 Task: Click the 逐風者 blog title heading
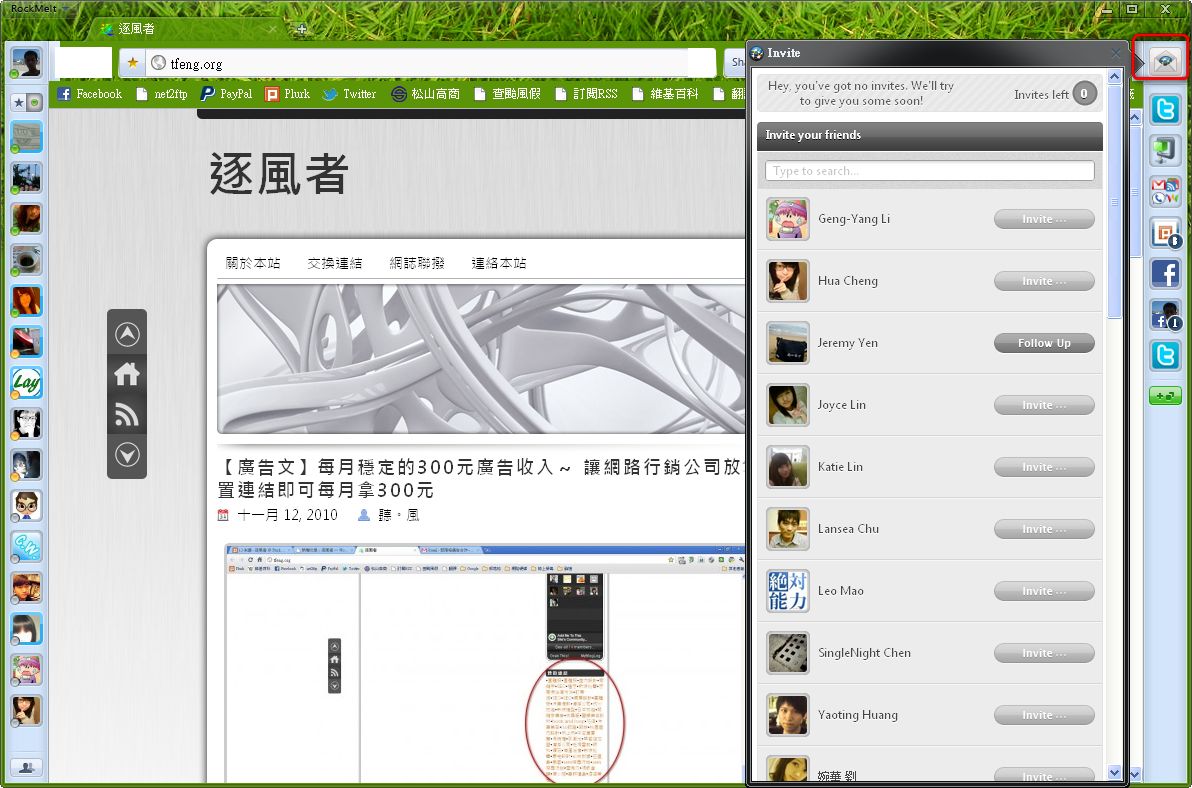[x=279, y=174]
